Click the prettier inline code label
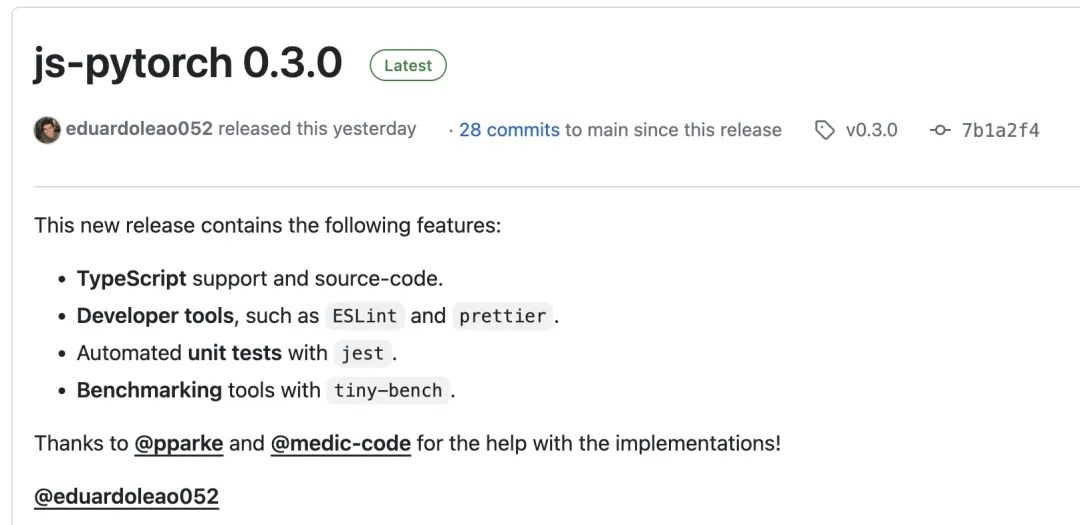1080x525 pixels. 503,316
